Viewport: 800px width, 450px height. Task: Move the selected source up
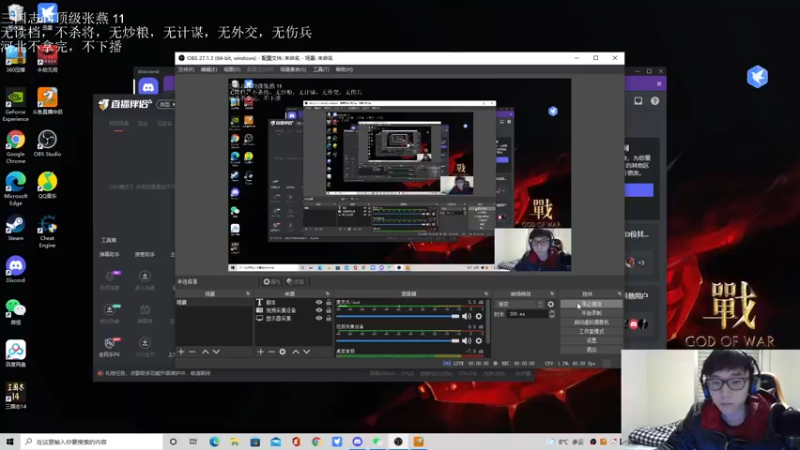click(x=295, y=352)
